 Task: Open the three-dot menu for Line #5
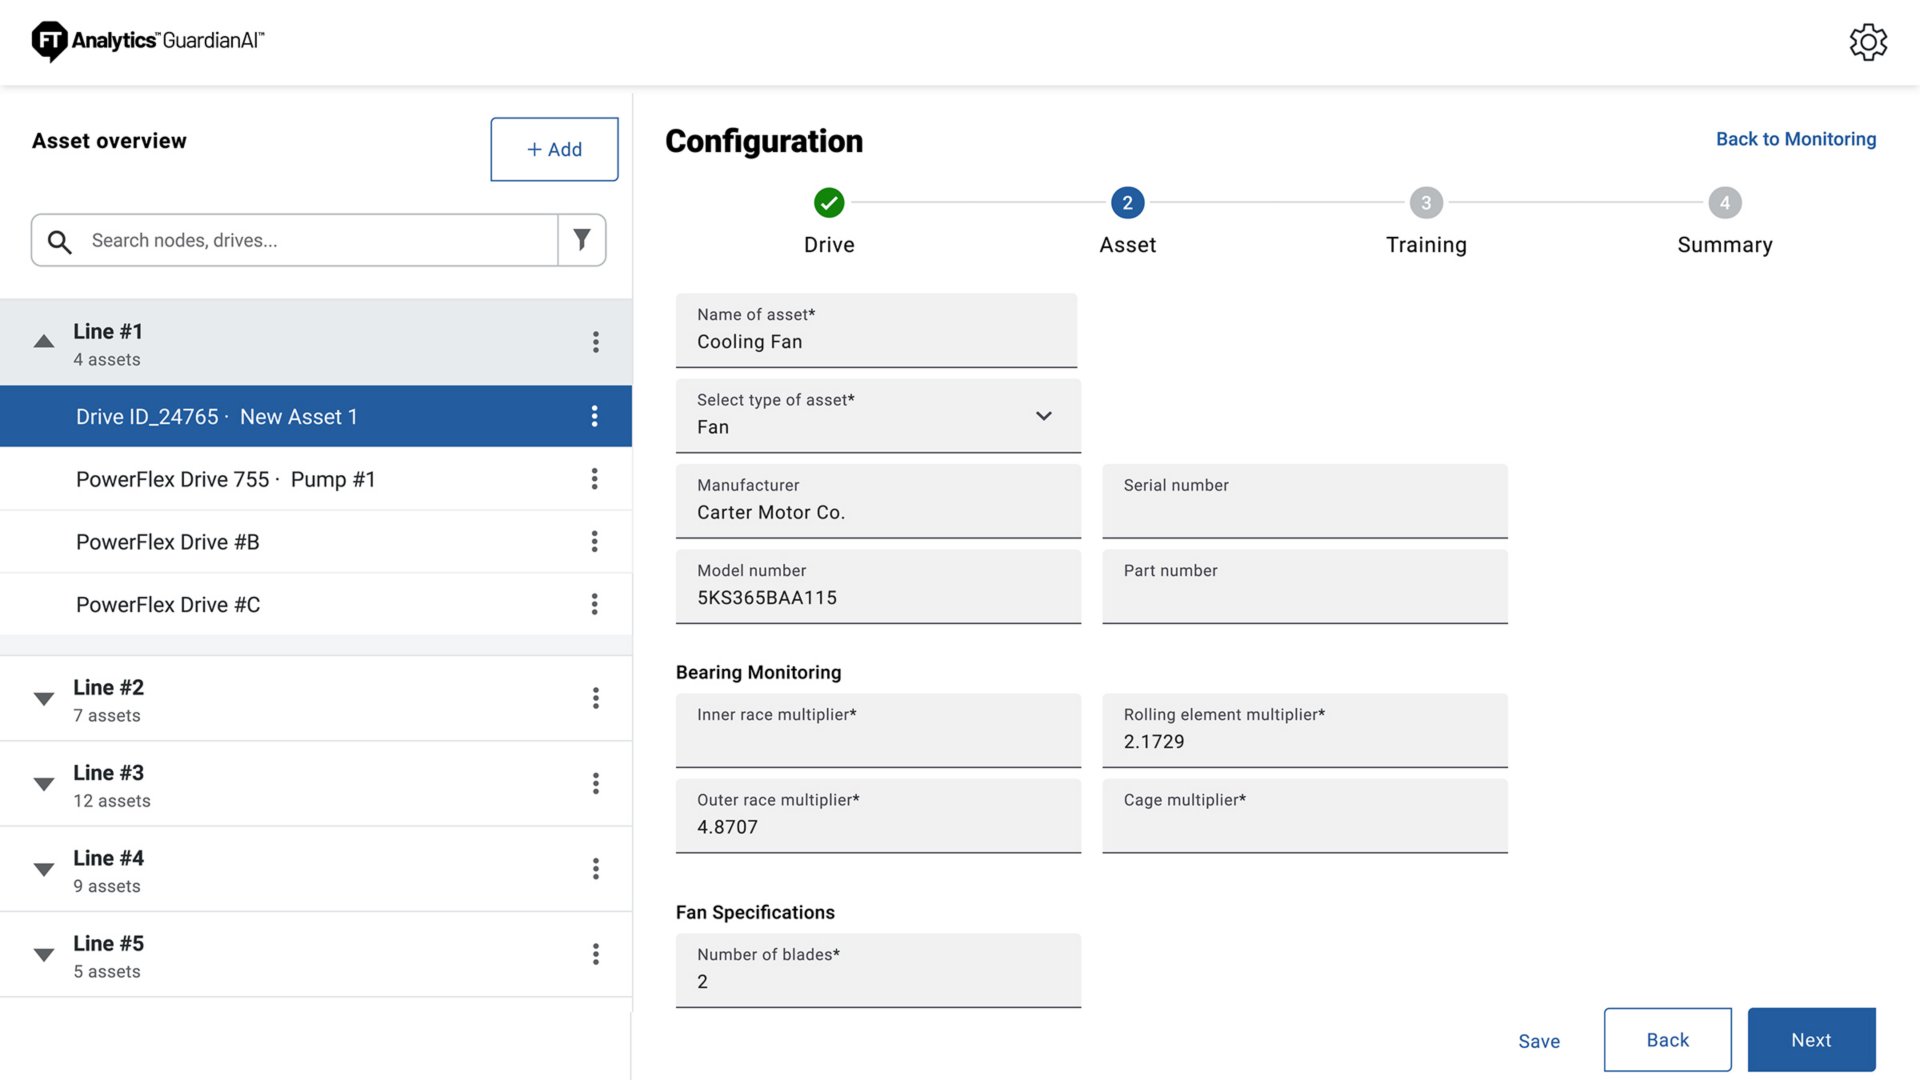[x=595, y=954]
